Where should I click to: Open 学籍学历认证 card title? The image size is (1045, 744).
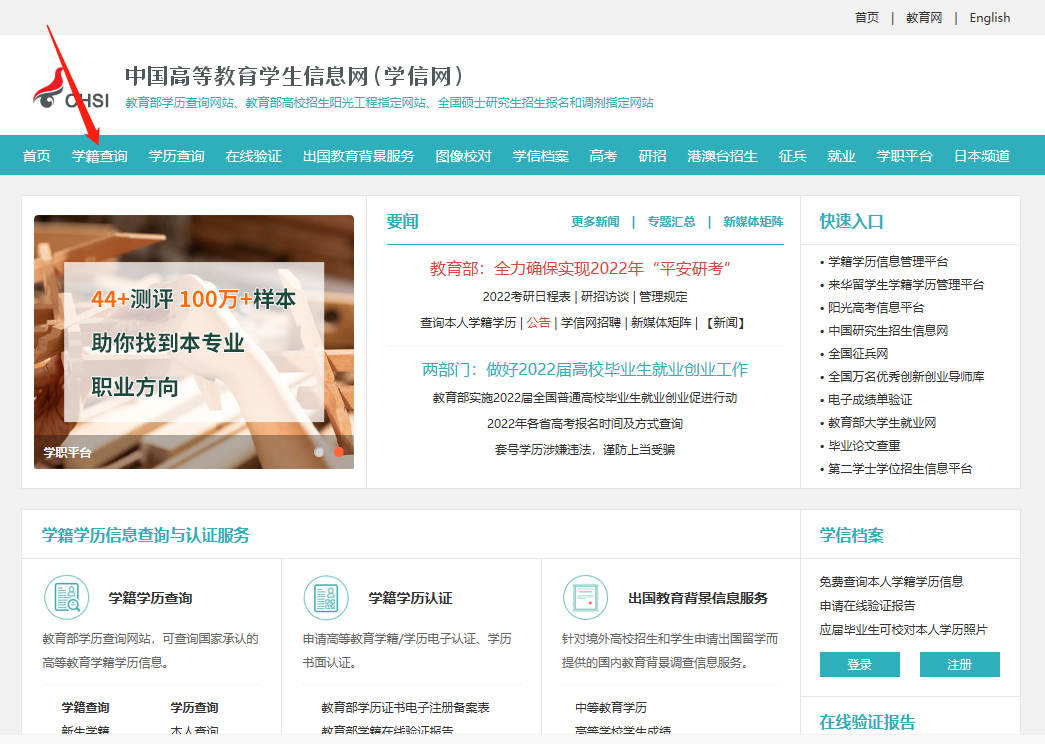tap(411, 598)
